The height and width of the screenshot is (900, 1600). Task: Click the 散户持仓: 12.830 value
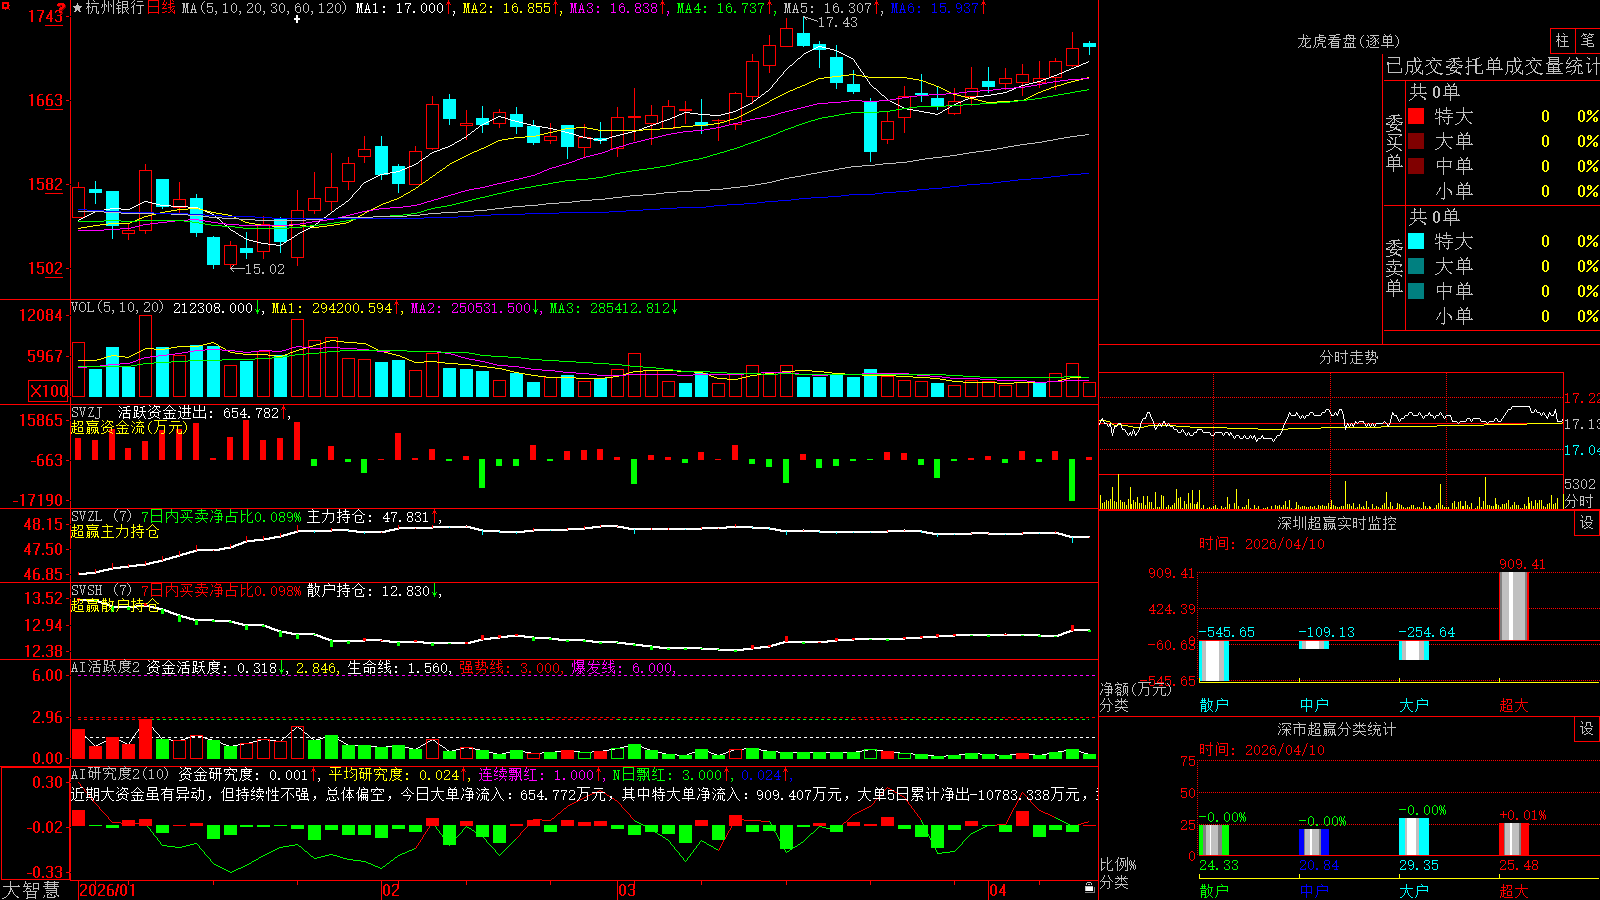(x=368, y=591)
